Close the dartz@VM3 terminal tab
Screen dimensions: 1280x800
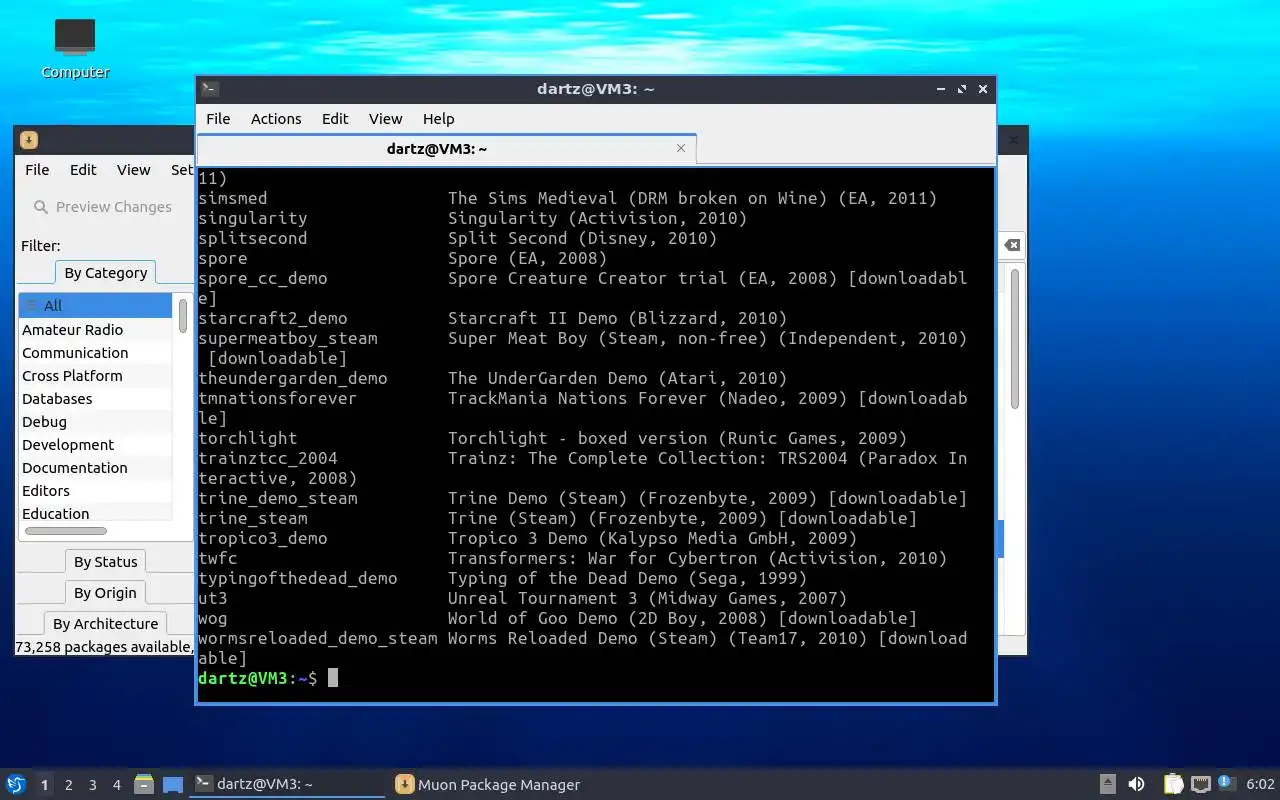pyautogui.click(x=681, y=148)
